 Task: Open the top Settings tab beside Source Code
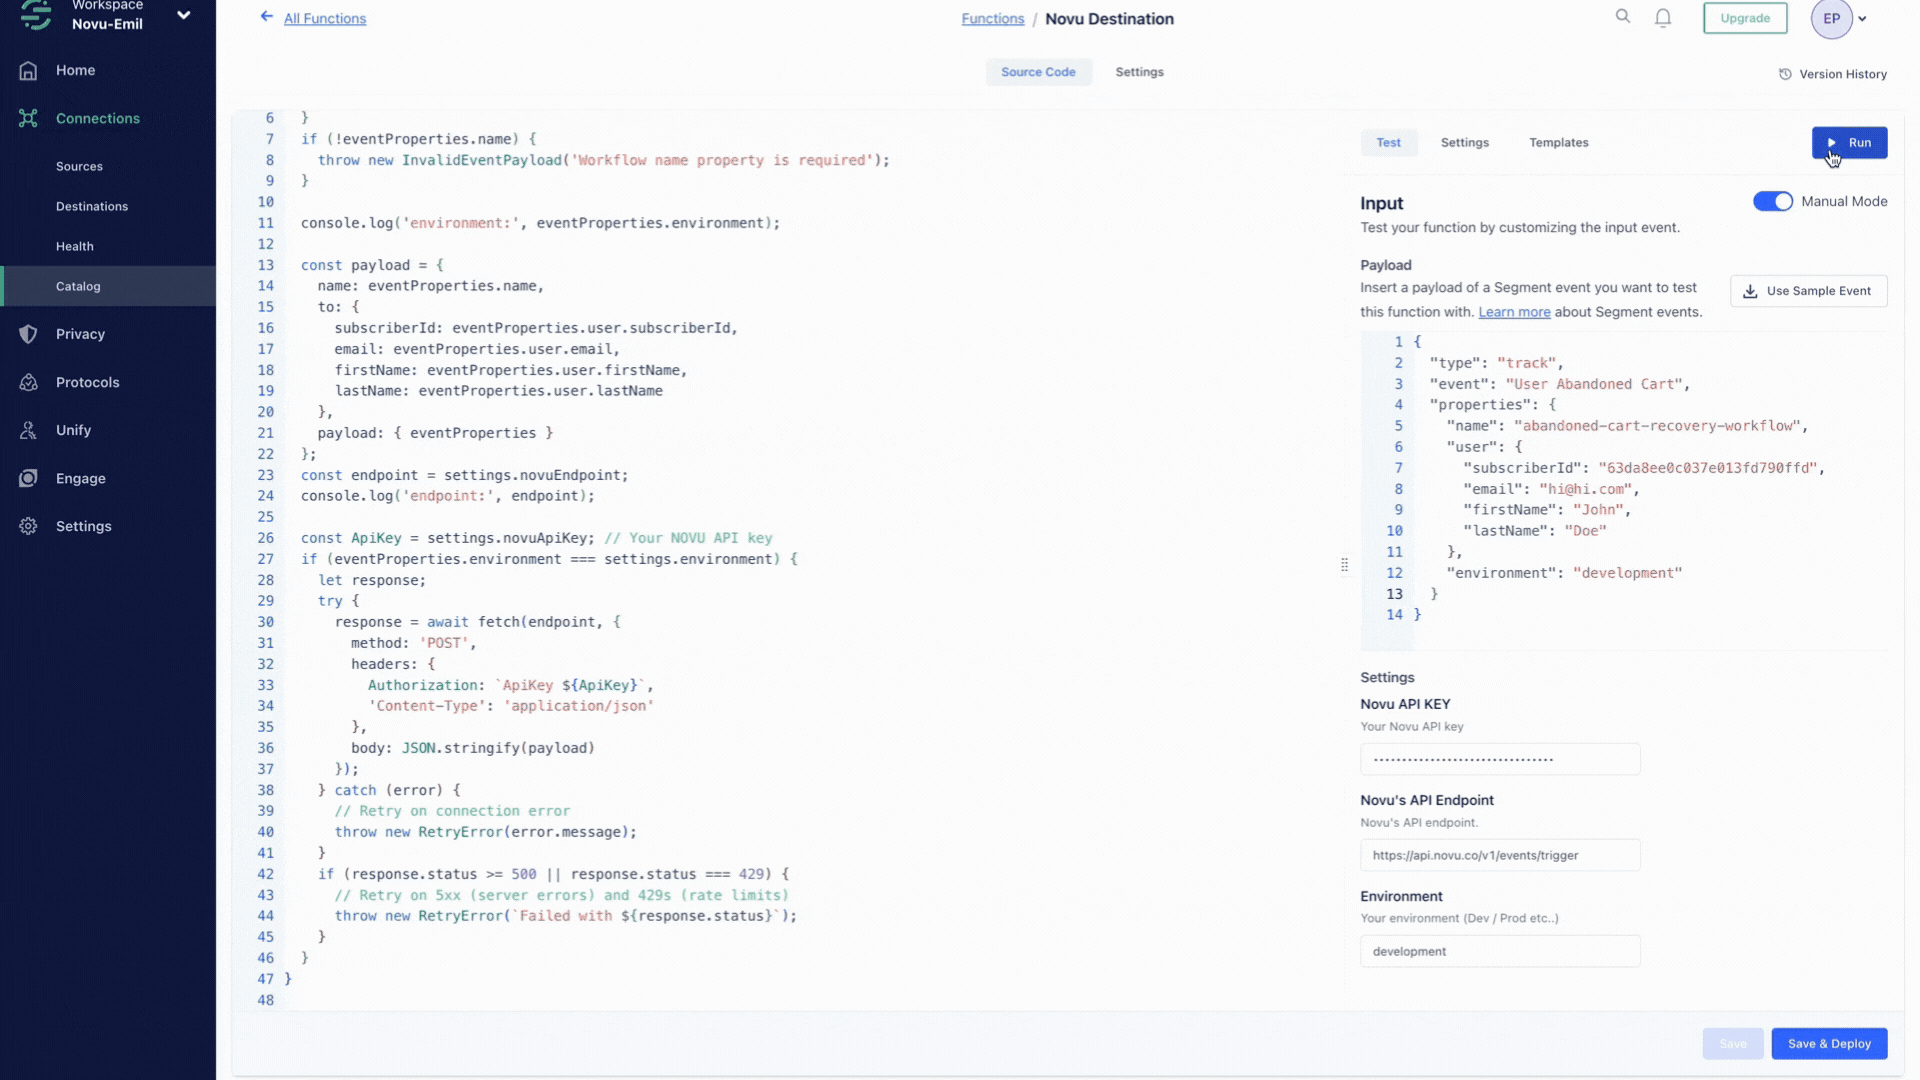point(1139,72)
